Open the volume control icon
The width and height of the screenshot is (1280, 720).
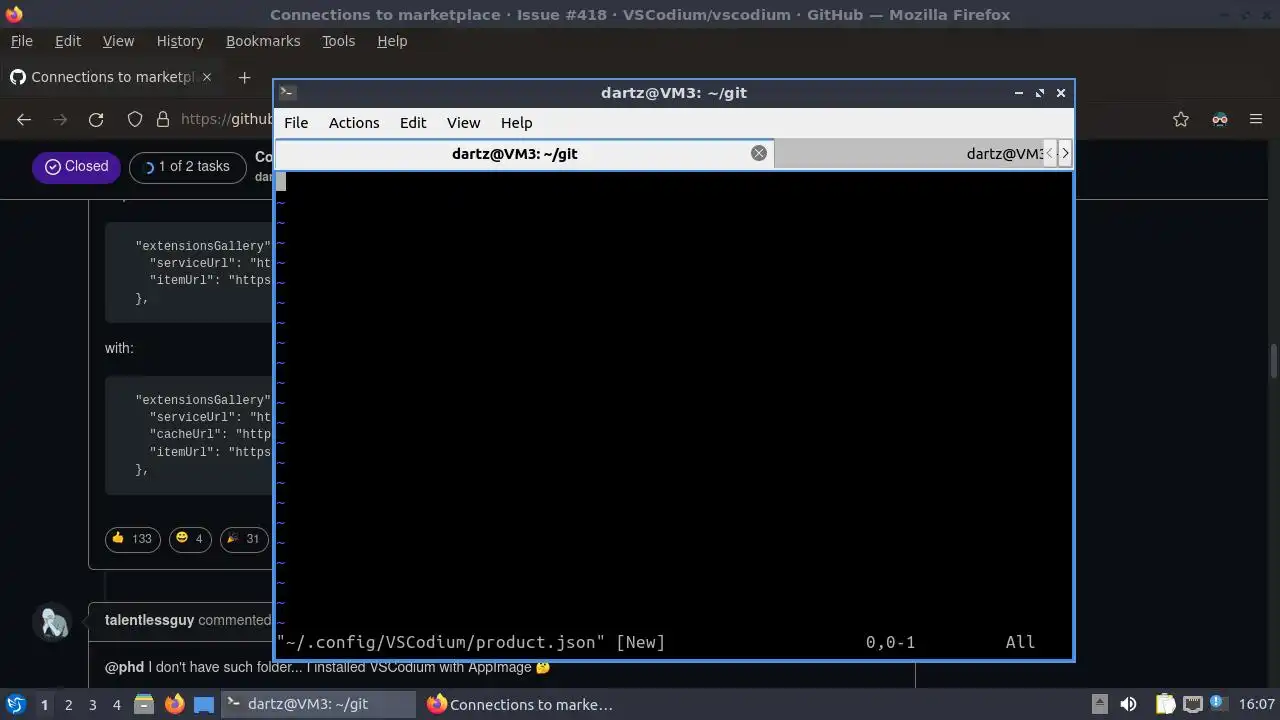point(1128,704)
